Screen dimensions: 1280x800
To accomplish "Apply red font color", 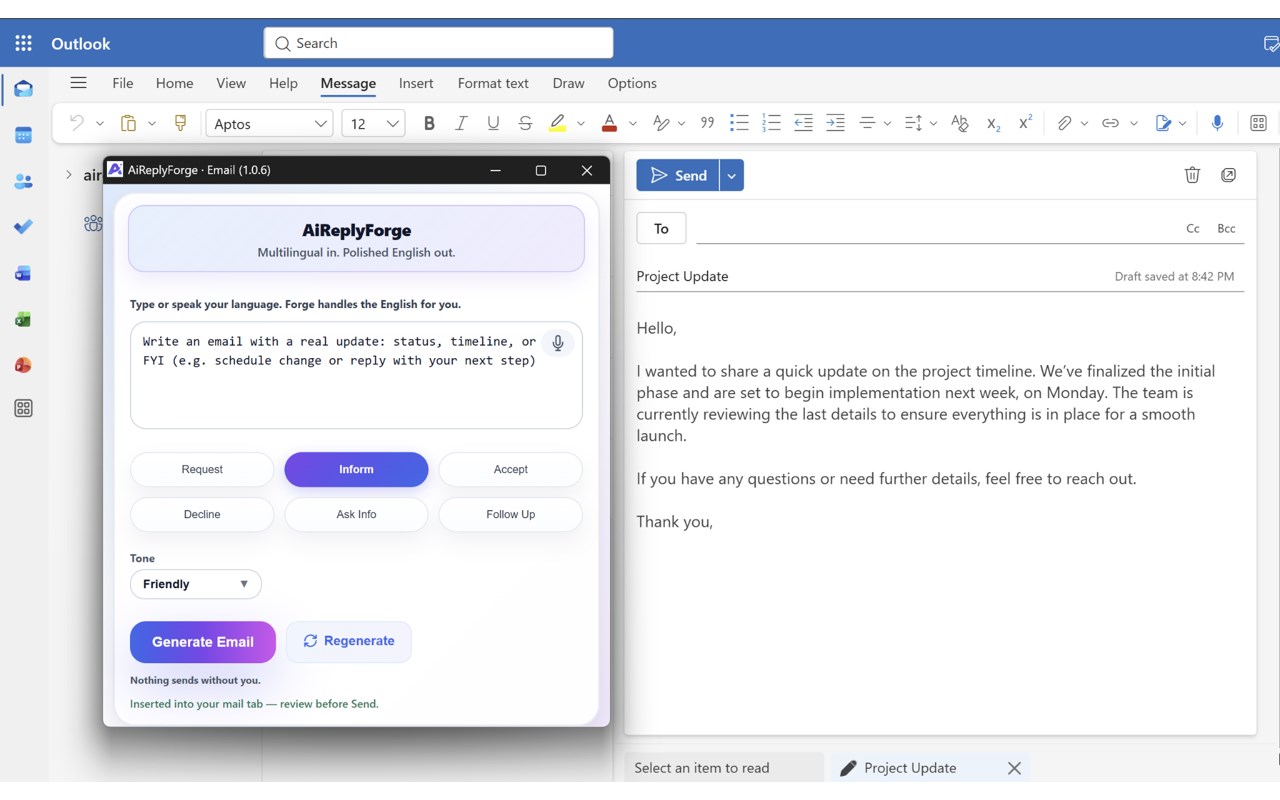I will point(609,123).
